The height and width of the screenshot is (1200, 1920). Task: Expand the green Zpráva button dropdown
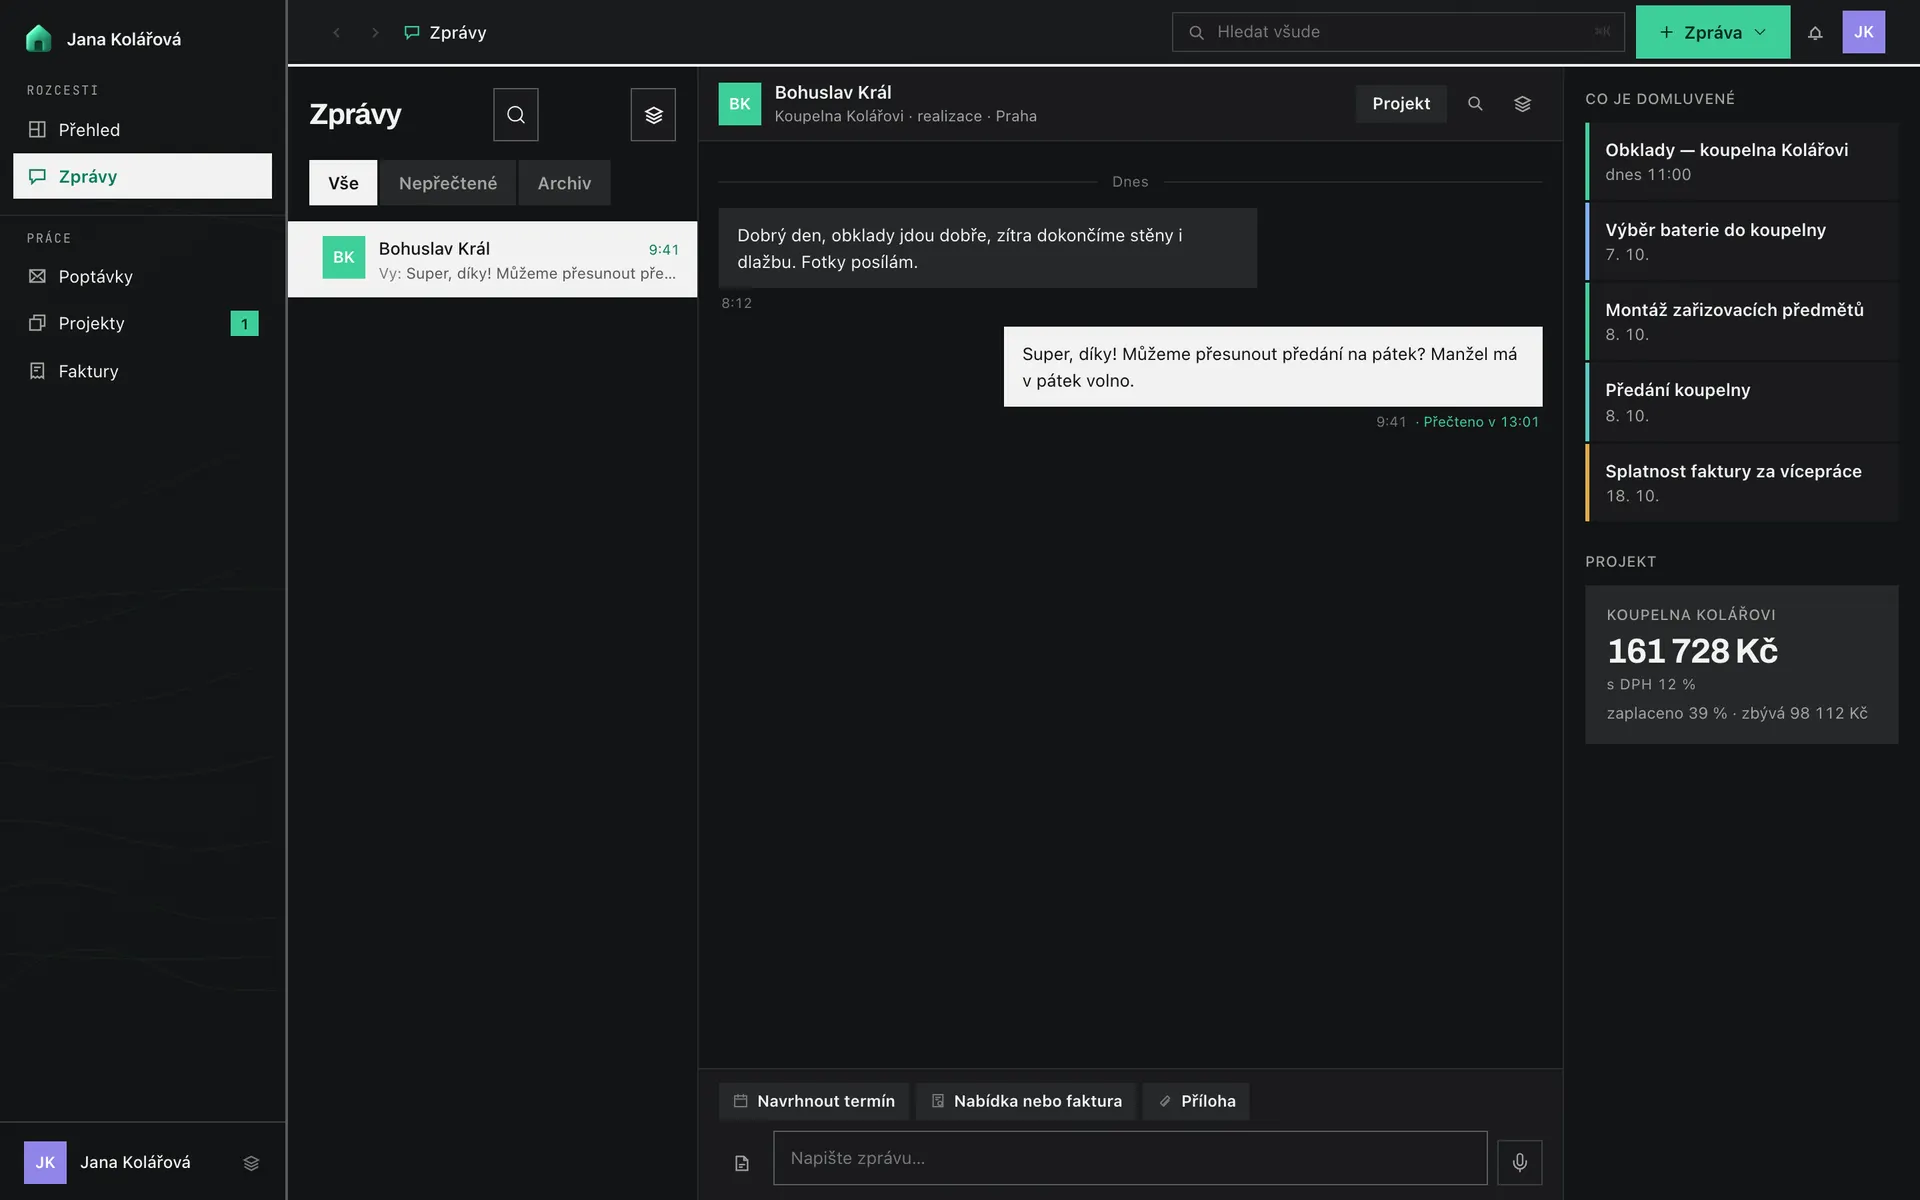[1760, 32]
